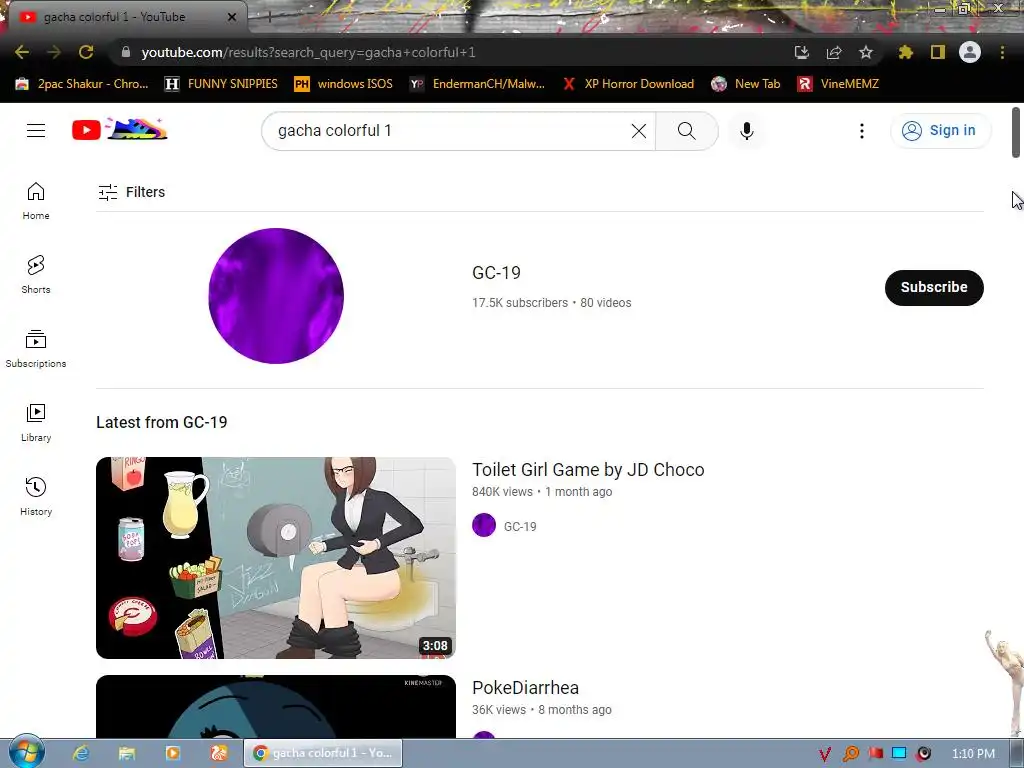This screenshot has width=1024, height=768.
Task: Click install/download page icon in address bar
Action: [x=801, y=52]
